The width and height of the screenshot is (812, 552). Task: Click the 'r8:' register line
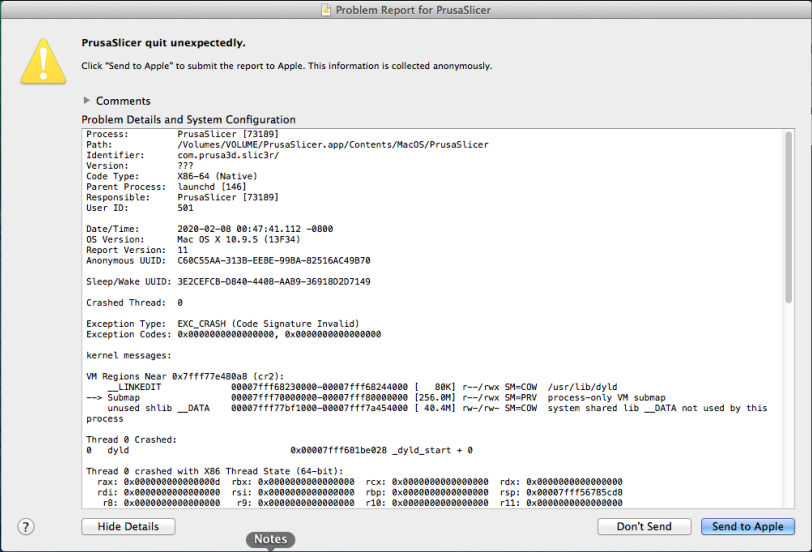362,503
